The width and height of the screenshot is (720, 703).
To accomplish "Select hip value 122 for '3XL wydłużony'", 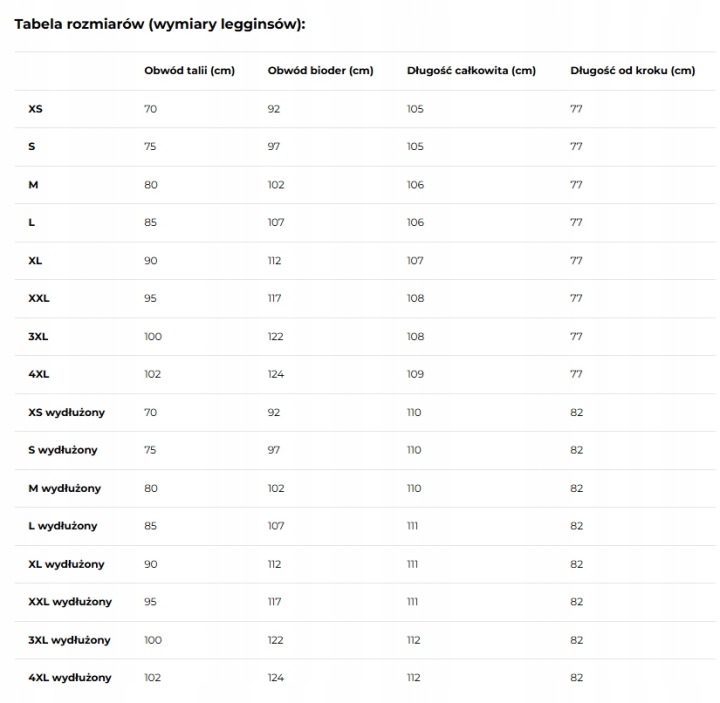I will [276, 640].
